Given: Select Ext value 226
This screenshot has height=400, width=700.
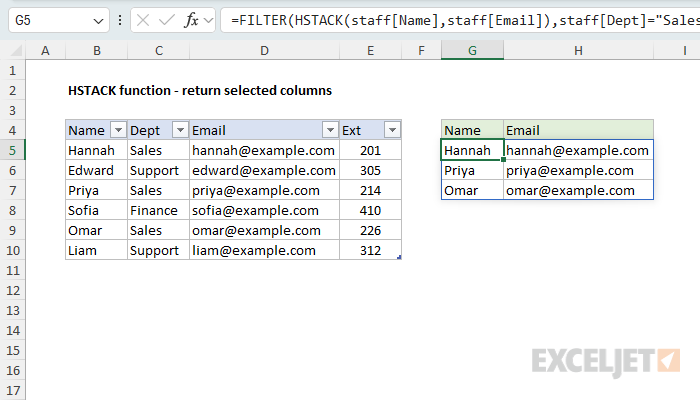Looking at the screenshot, I should pyautogui.click(x=371, y=230).
